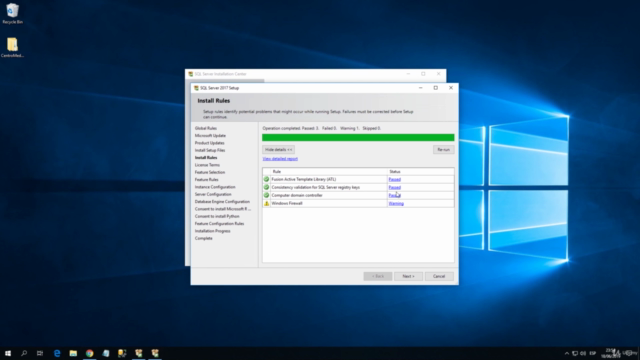The image size is (640, 360).
Task: Click the disabled Back button
Action: point(378,276)
